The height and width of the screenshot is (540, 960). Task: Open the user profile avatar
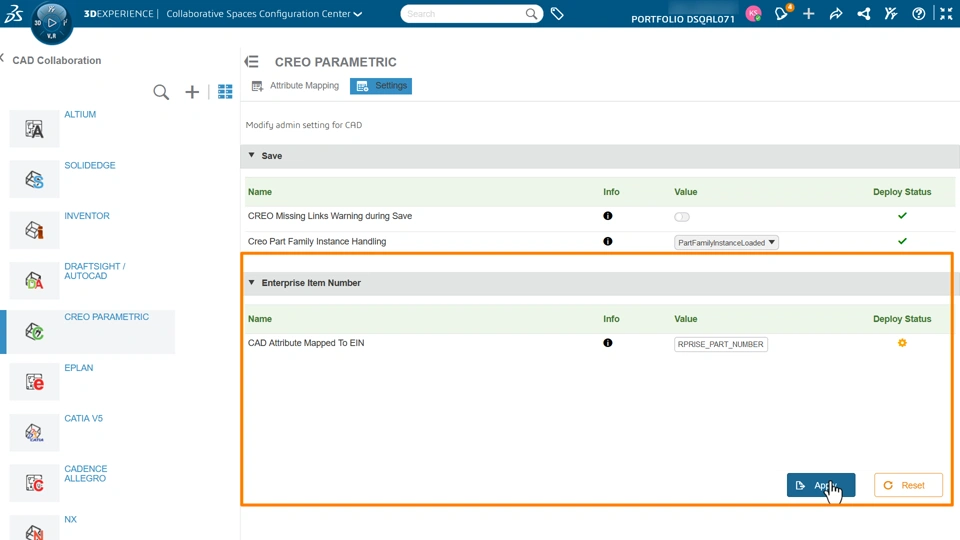click(754, 13)
